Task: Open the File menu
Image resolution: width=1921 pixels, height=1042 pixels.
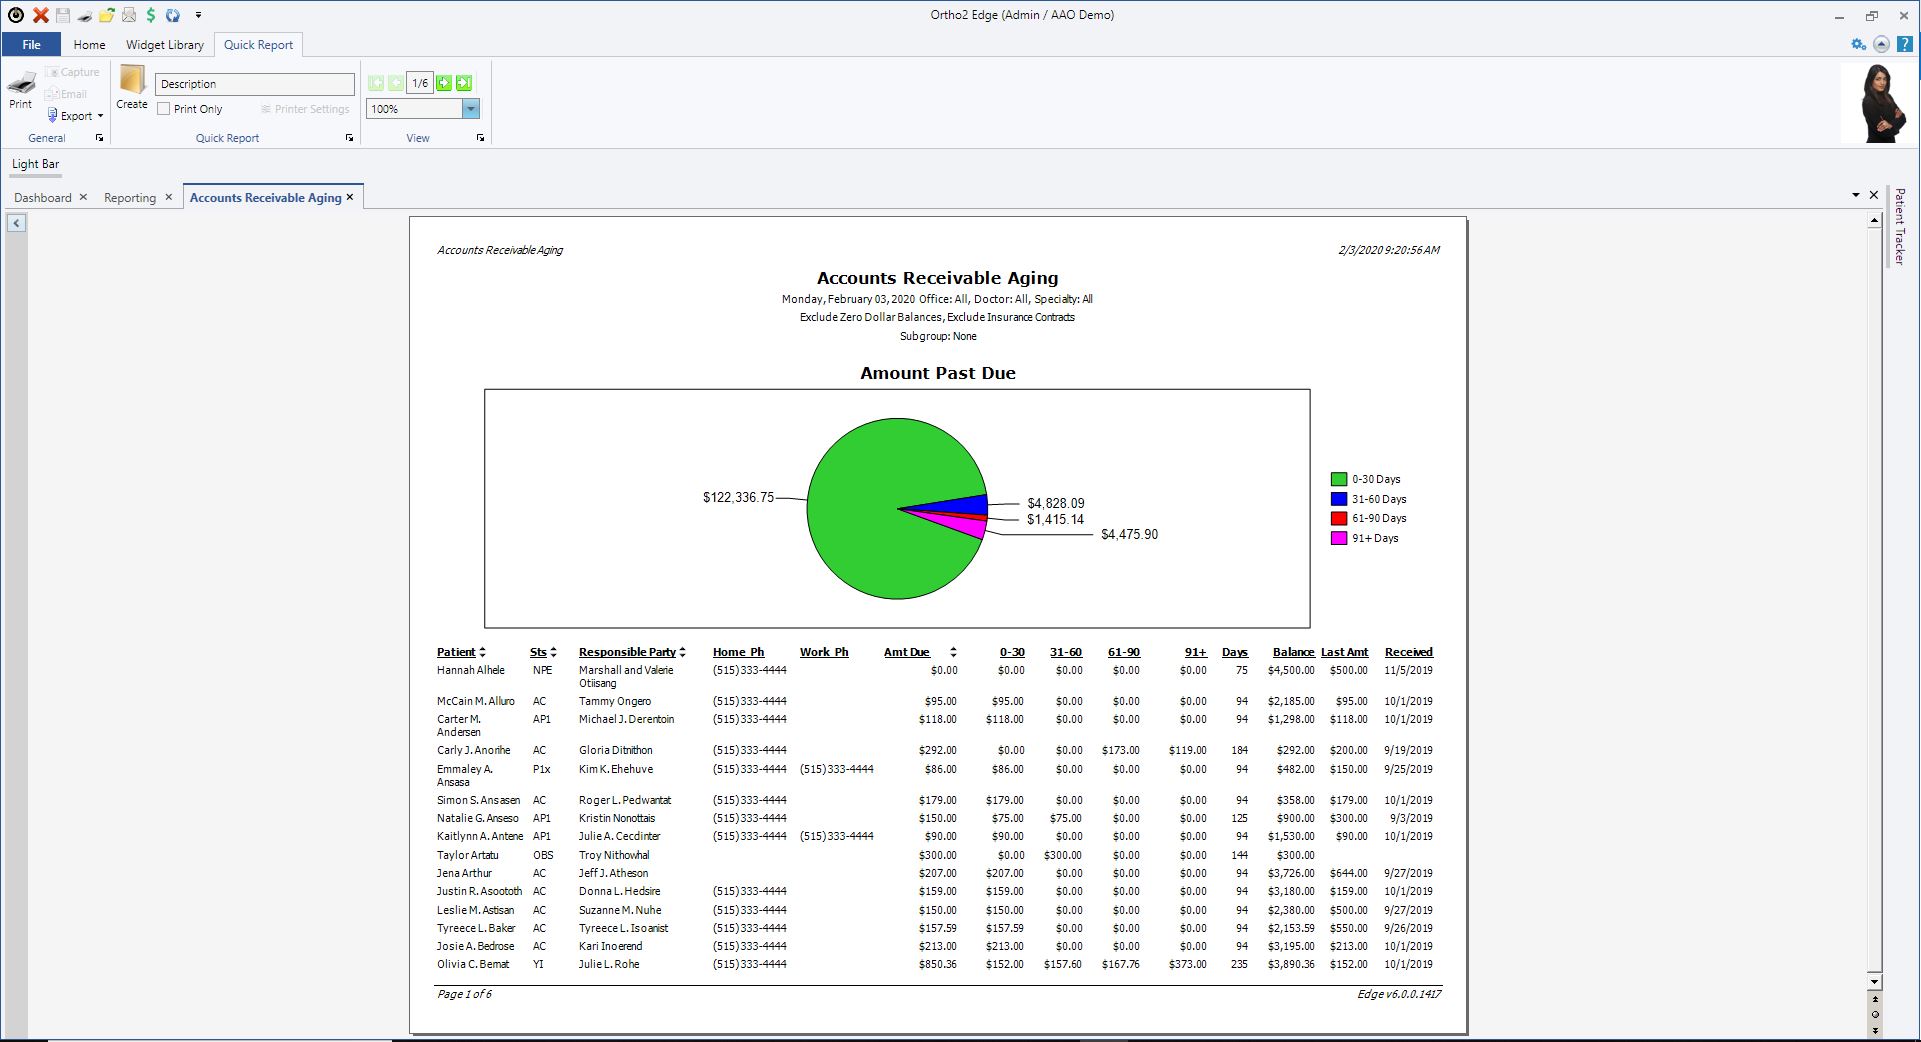Action: coord(31,44)
